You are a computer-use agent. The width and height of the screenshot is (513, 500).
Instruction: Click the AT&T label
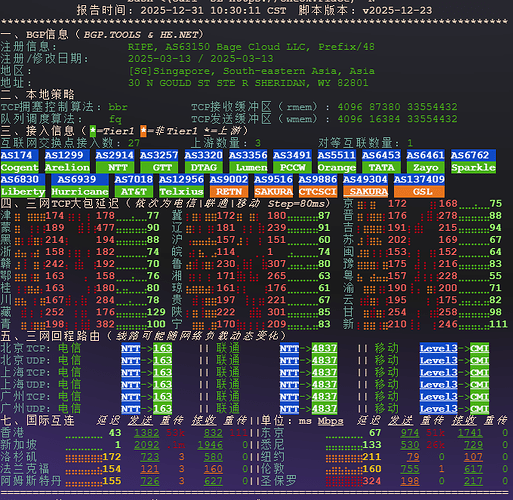134,192
